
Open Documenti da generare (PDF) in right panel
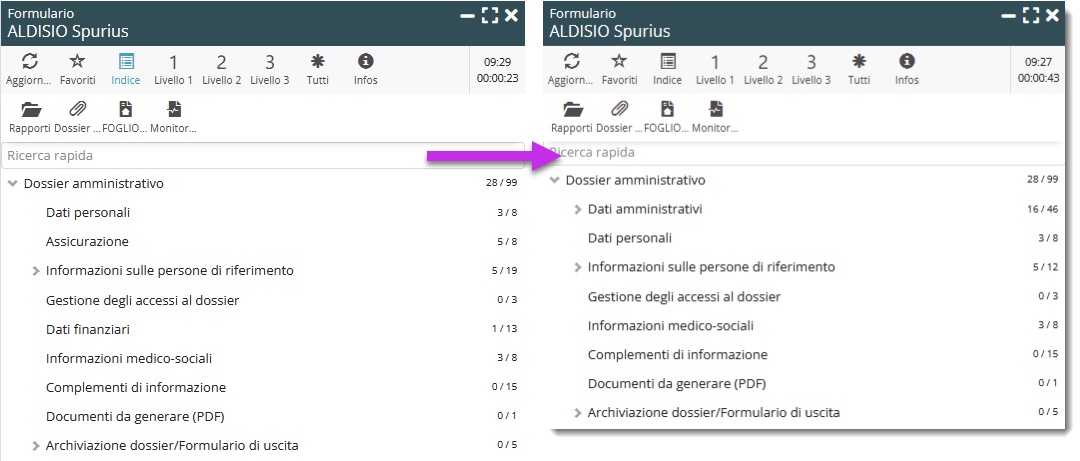(664, 383)
